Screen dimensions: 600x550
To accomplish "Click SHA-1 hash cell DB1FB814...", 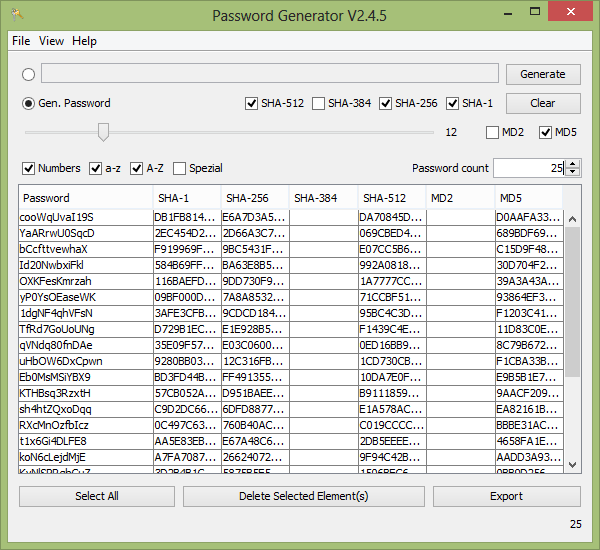I will coord(187,217).
